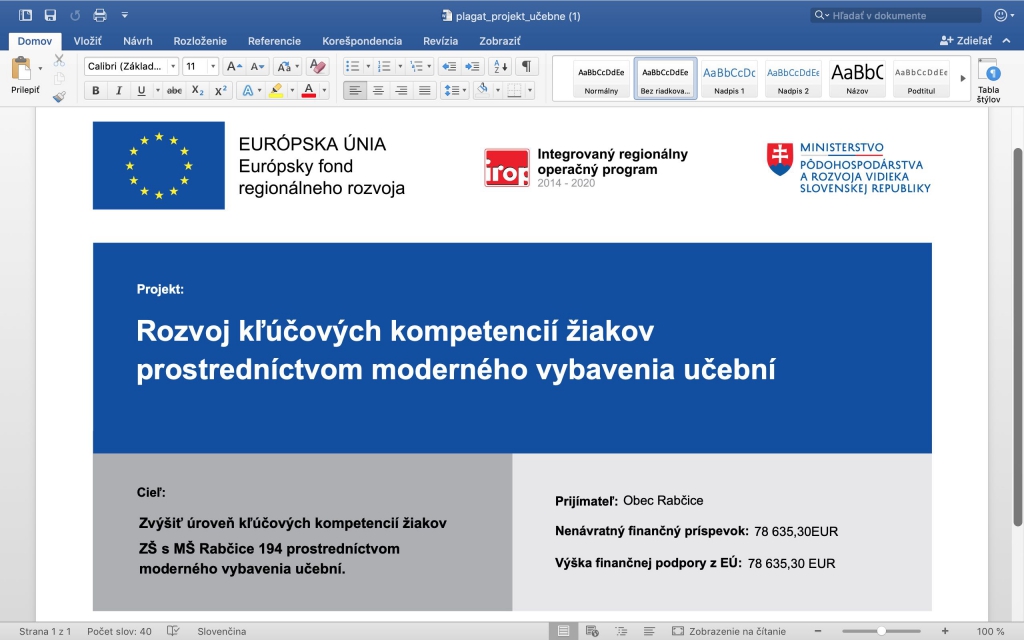
Task: Increase font size with the larger A icon
Action: (234, 67)
